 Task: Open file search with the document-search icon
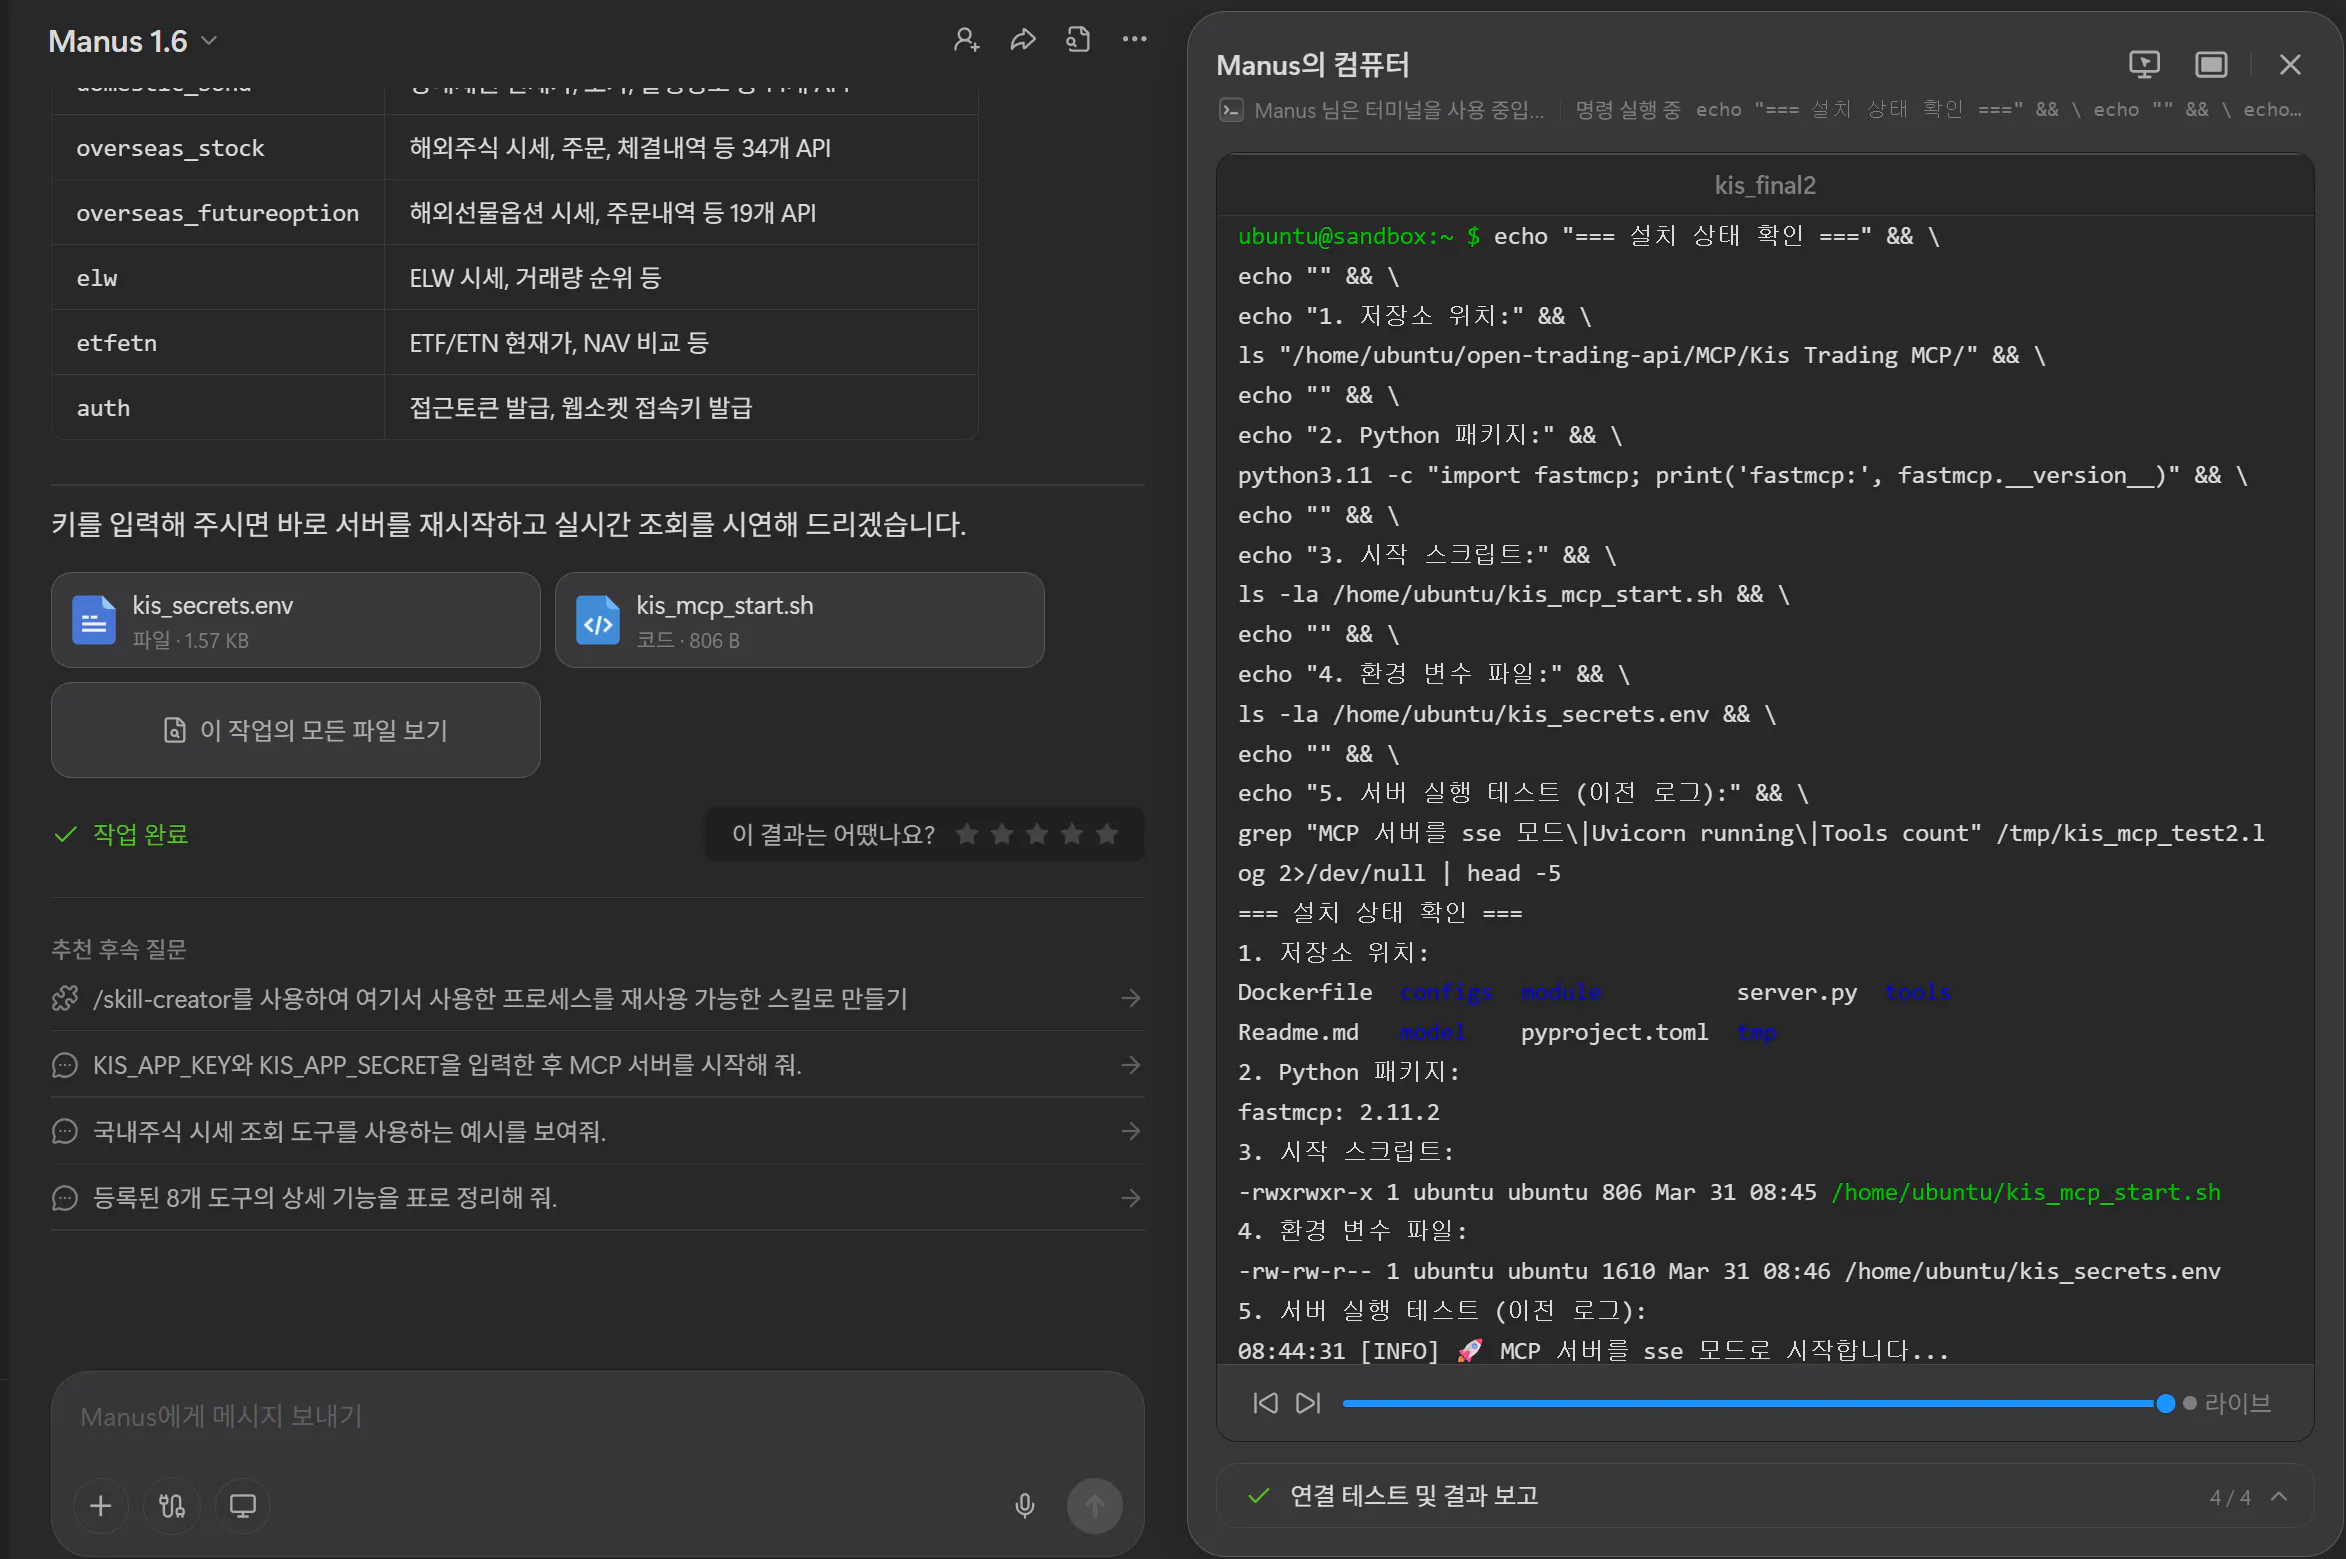pos(1078,39)
